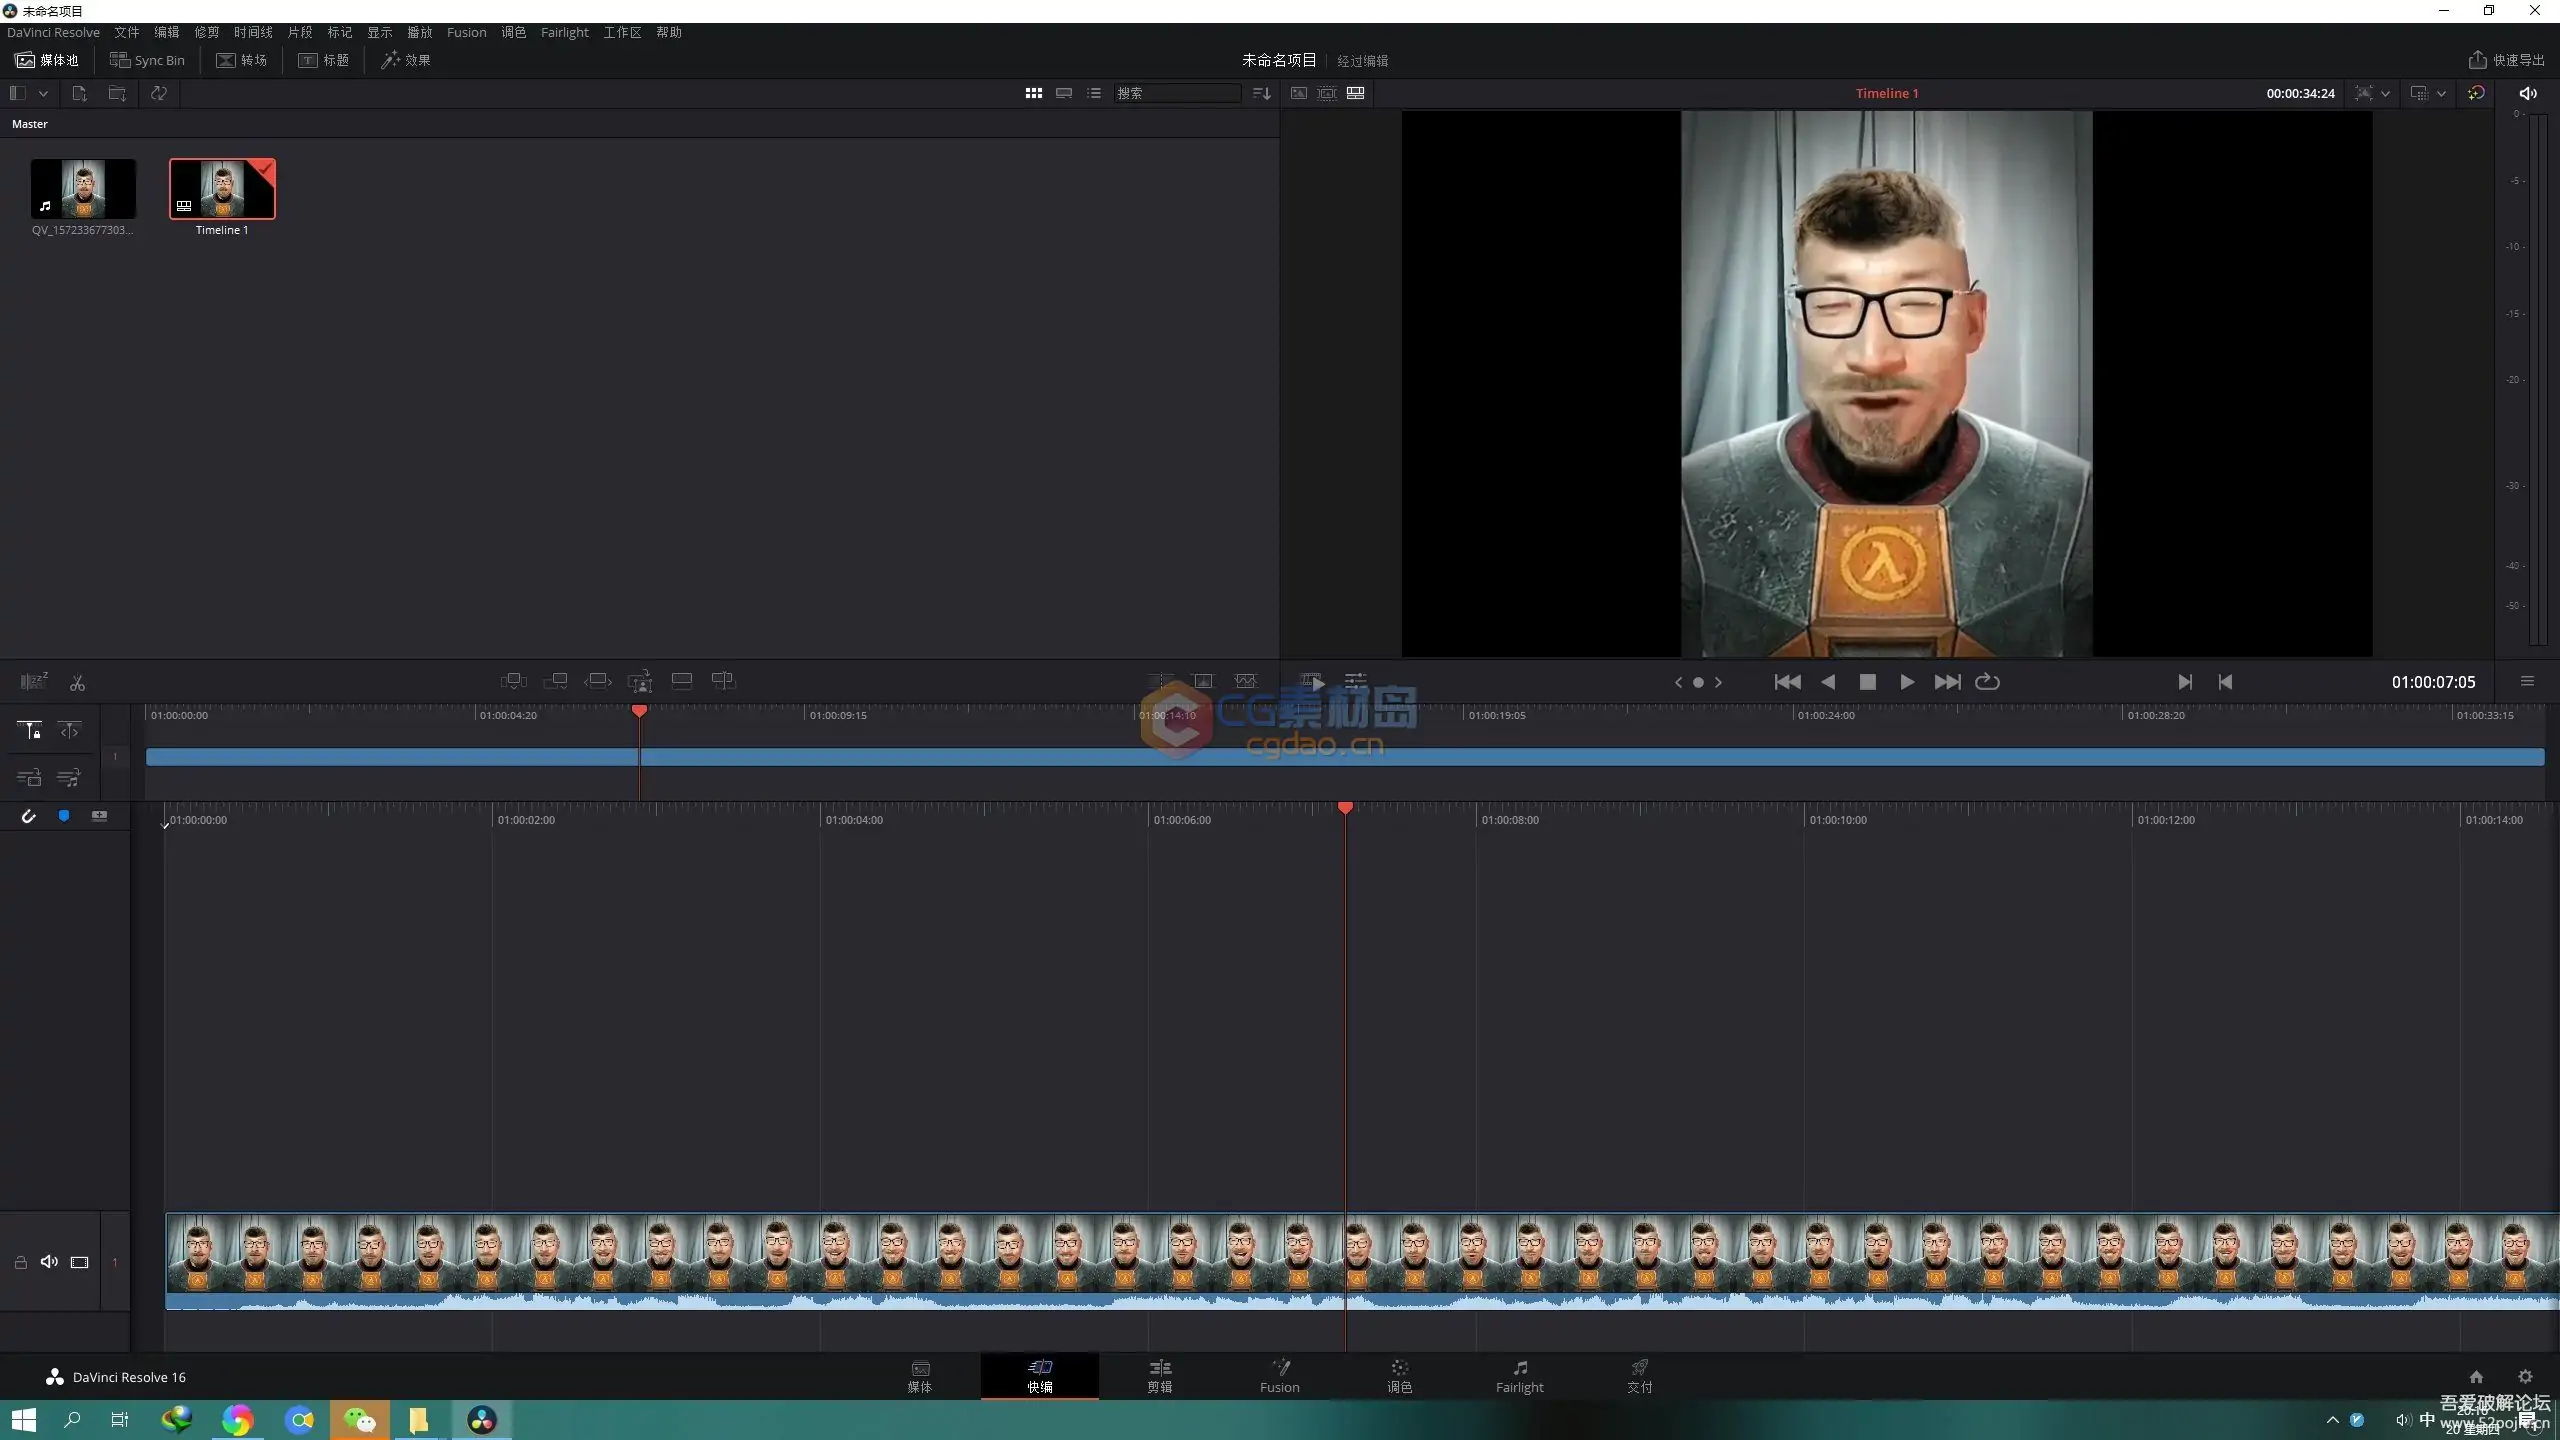Screen dimensions: 2560x1440
Task: Switch to the Fairlight page tab
Action: pos(1519,1376)
